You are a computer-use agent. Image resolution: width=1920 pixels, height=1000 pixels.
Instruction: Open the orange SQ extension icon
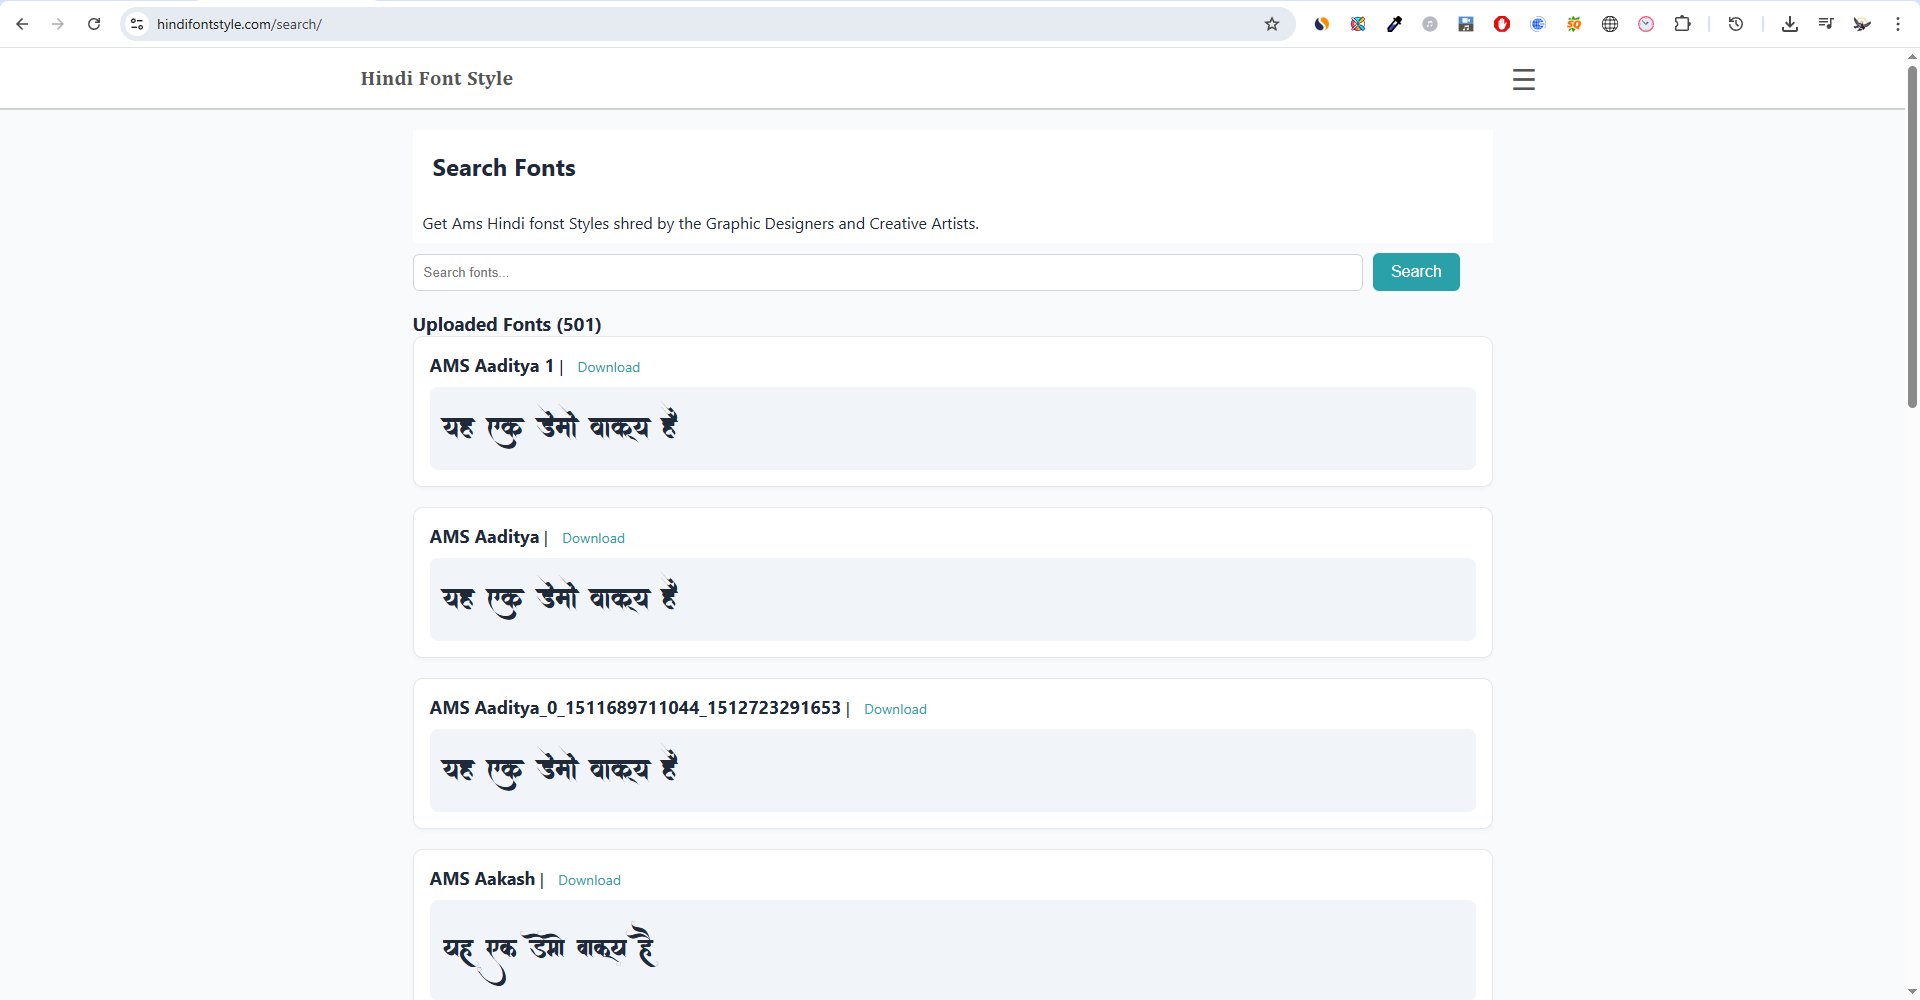pyautogui.click(x=1574, y=24)
